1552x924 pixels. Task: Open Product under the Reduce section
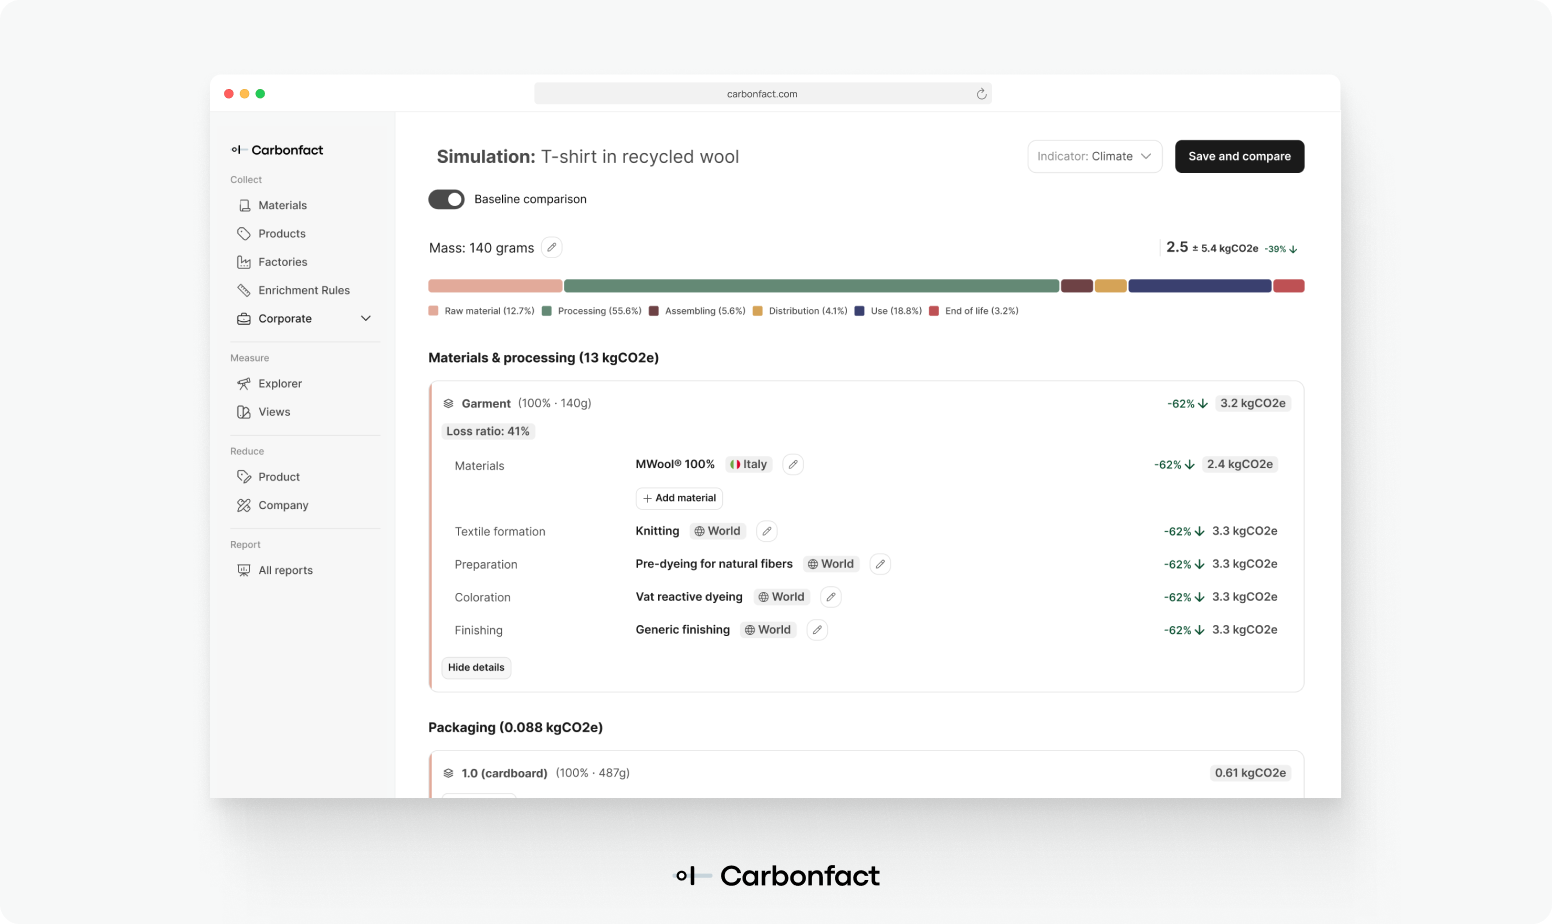279,477
